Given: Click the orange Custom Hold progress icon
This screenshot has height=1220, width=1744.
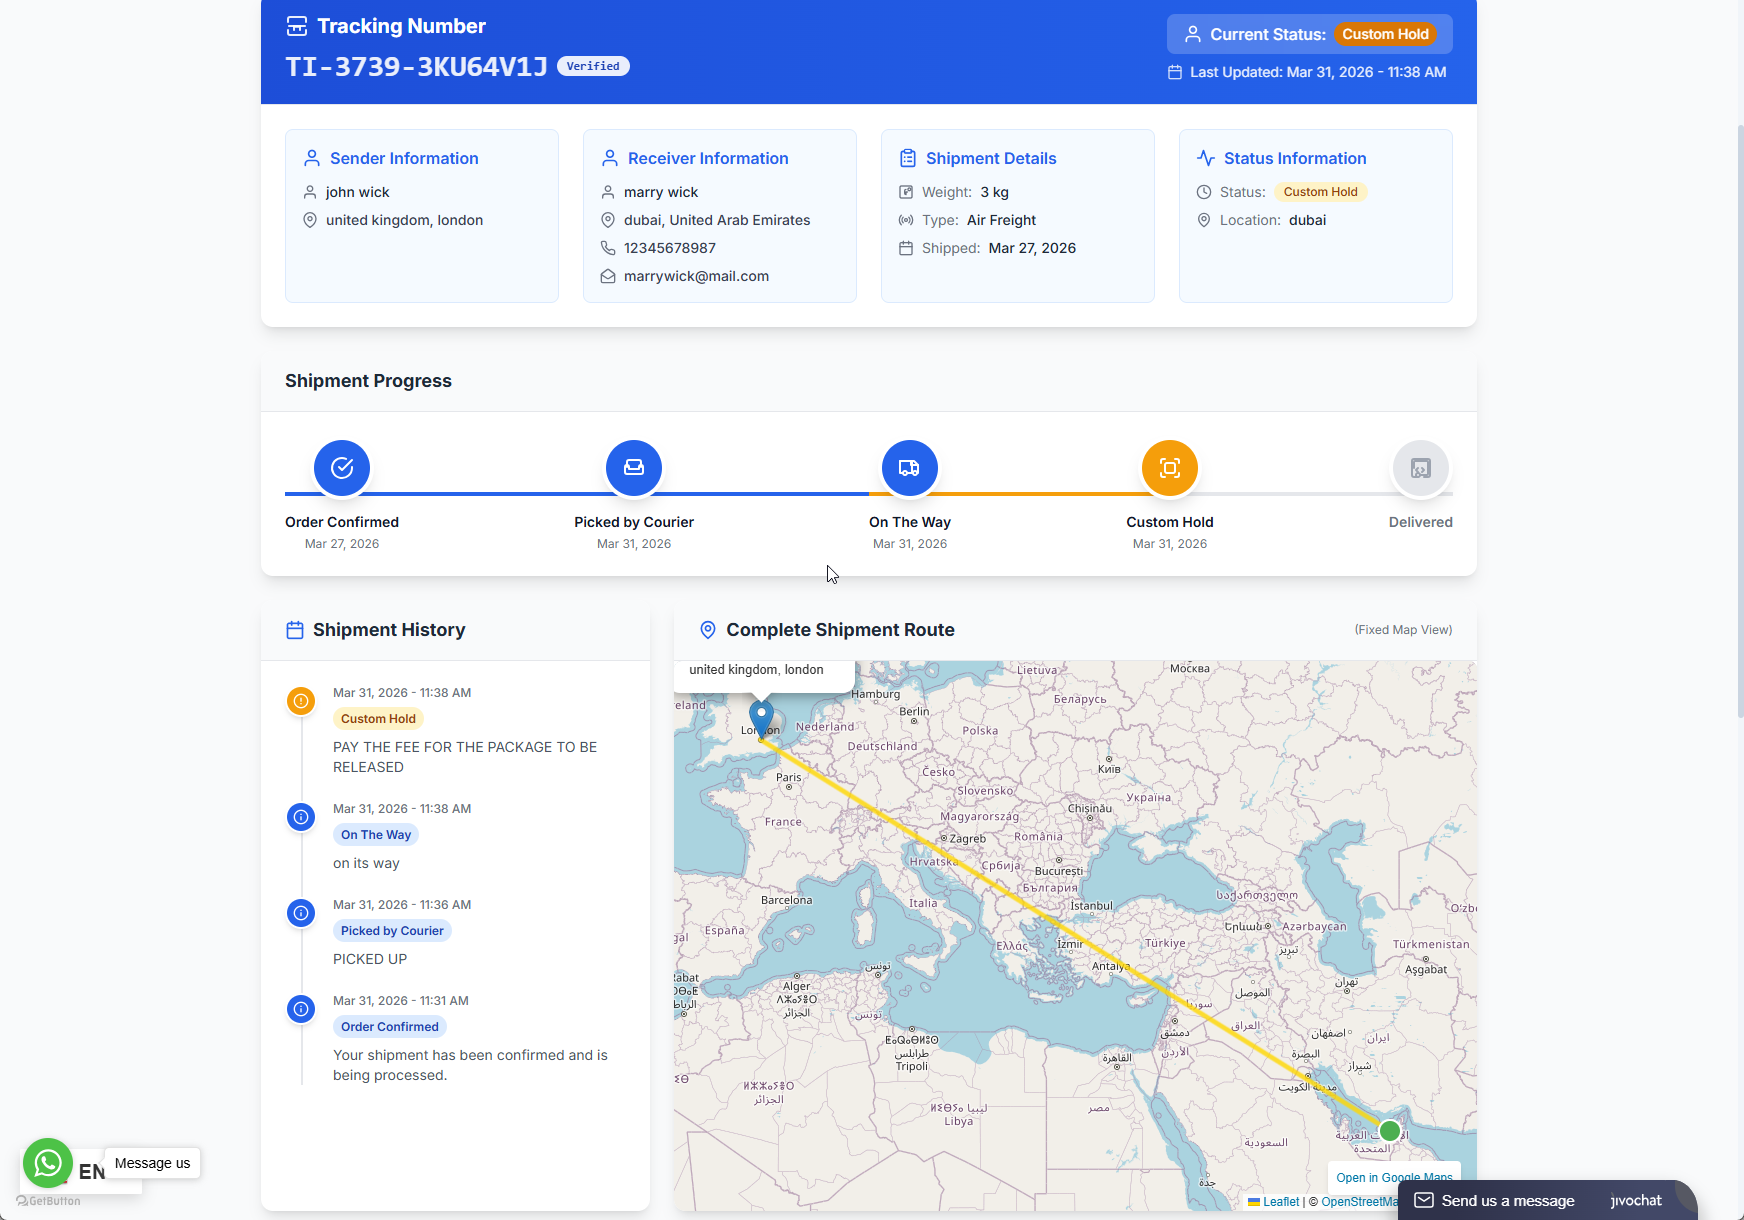Looking at the screenshot, I should (1170, 468).
